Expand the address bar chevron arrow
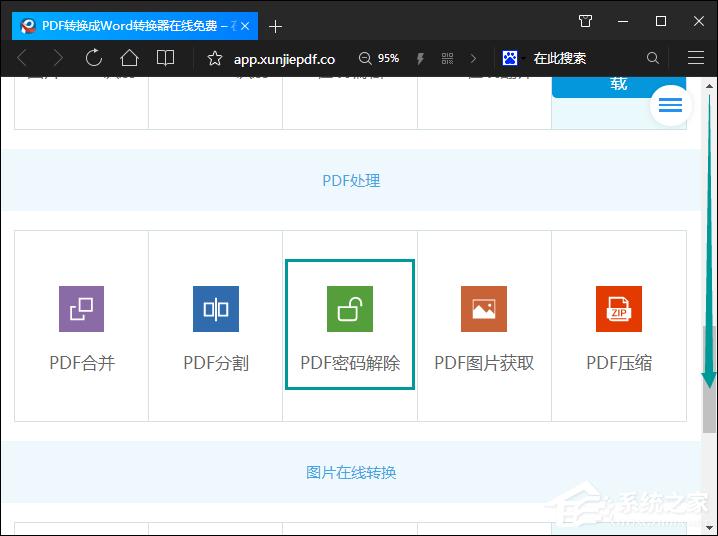This screenshot has width=718, height=536. (x=473, y=58)
